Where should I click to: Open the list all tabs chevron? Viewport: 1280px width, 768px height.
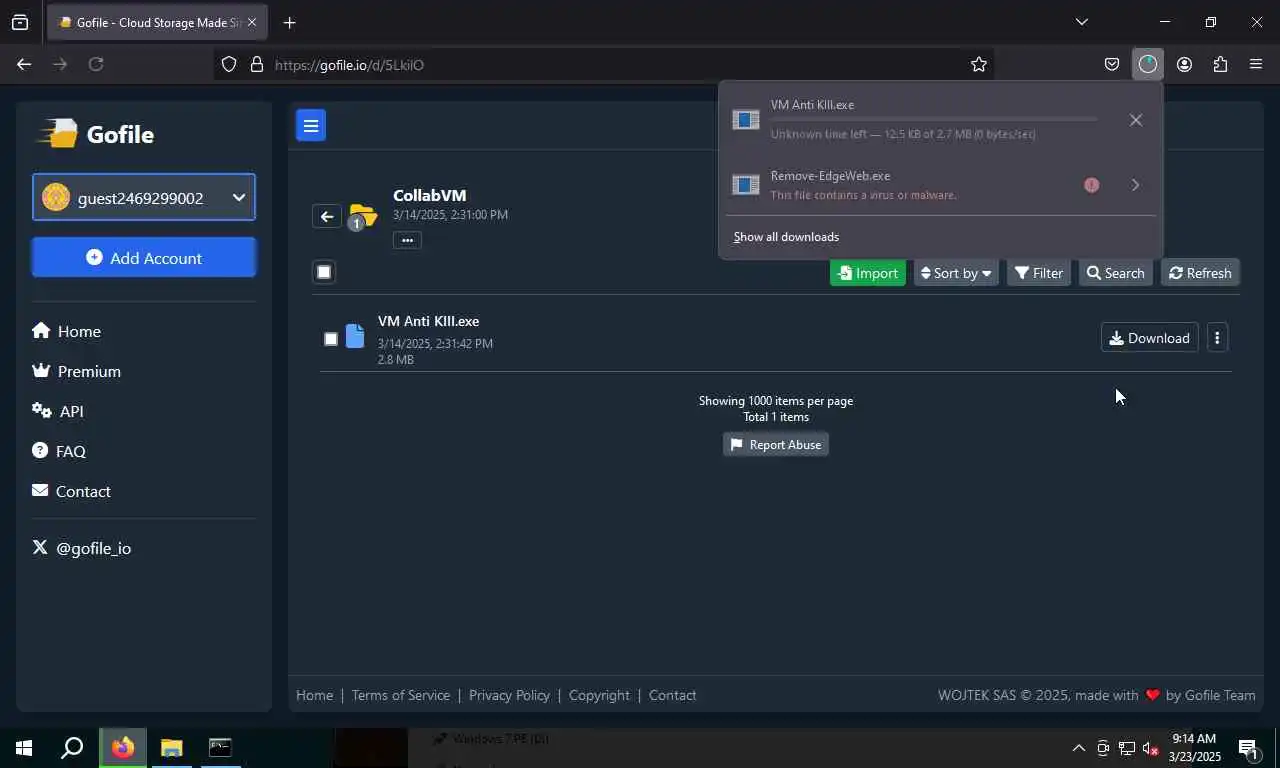click(1081, 22)
